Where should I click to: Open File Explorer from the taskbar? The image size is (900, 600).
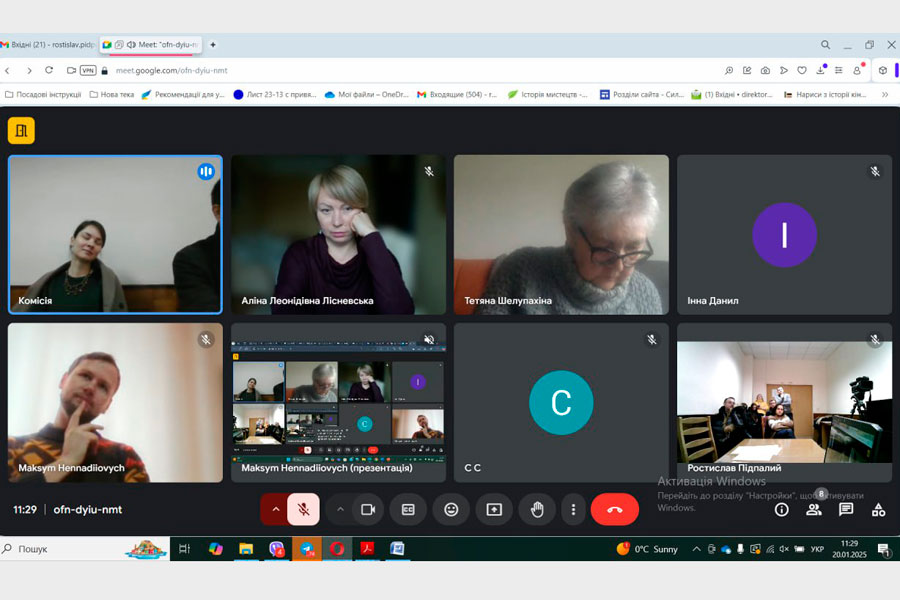click(x=246, y=549)
